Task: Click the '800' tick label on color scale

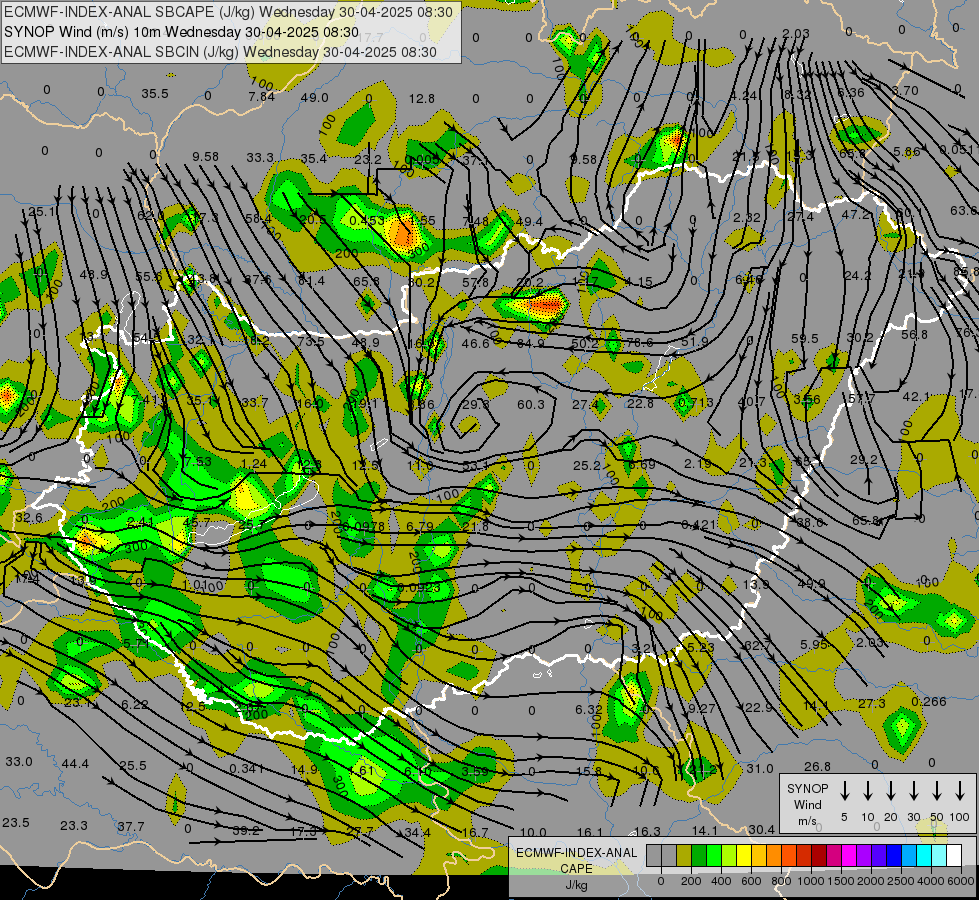Action: [781, 881]
